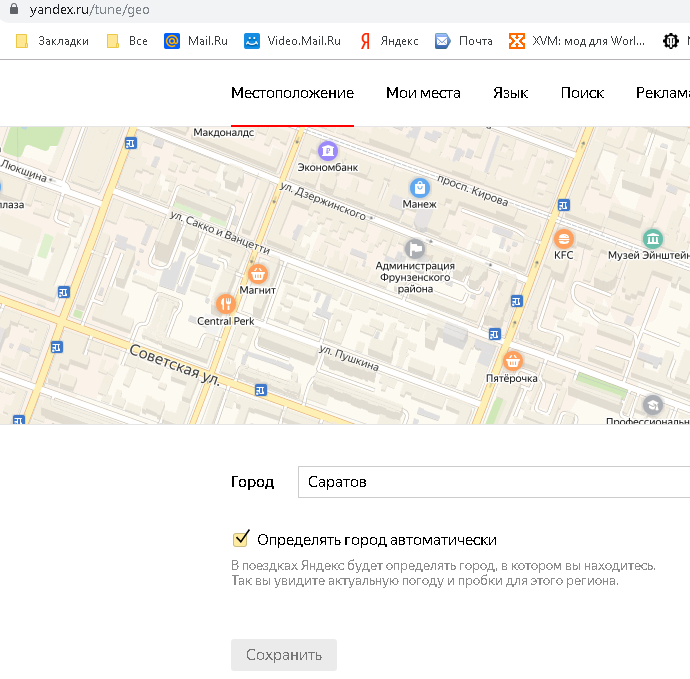Click the Администрация Фрунзенского района flag marker
This screenshot has width=690, height=679.
(415, 249)
